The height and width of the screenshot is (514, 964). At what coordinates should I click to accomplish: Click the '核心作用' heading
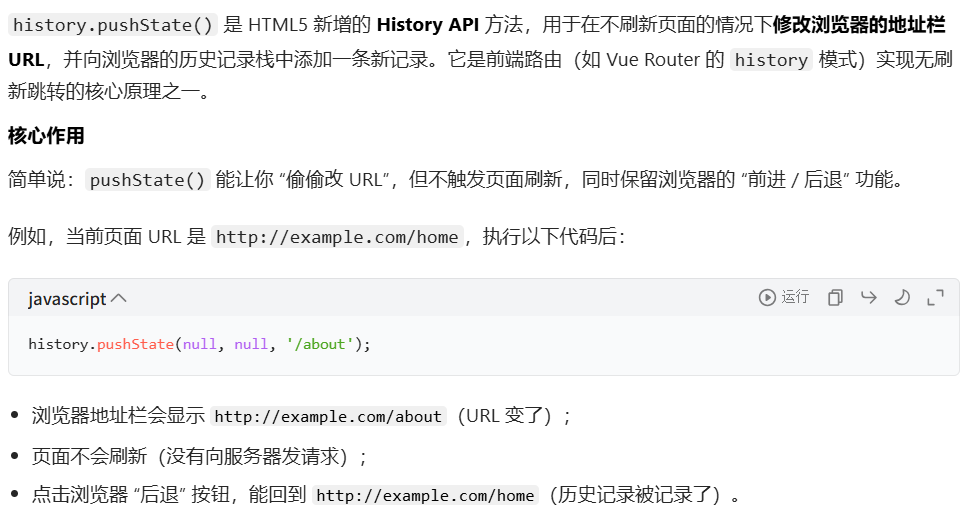pos(46,136)
